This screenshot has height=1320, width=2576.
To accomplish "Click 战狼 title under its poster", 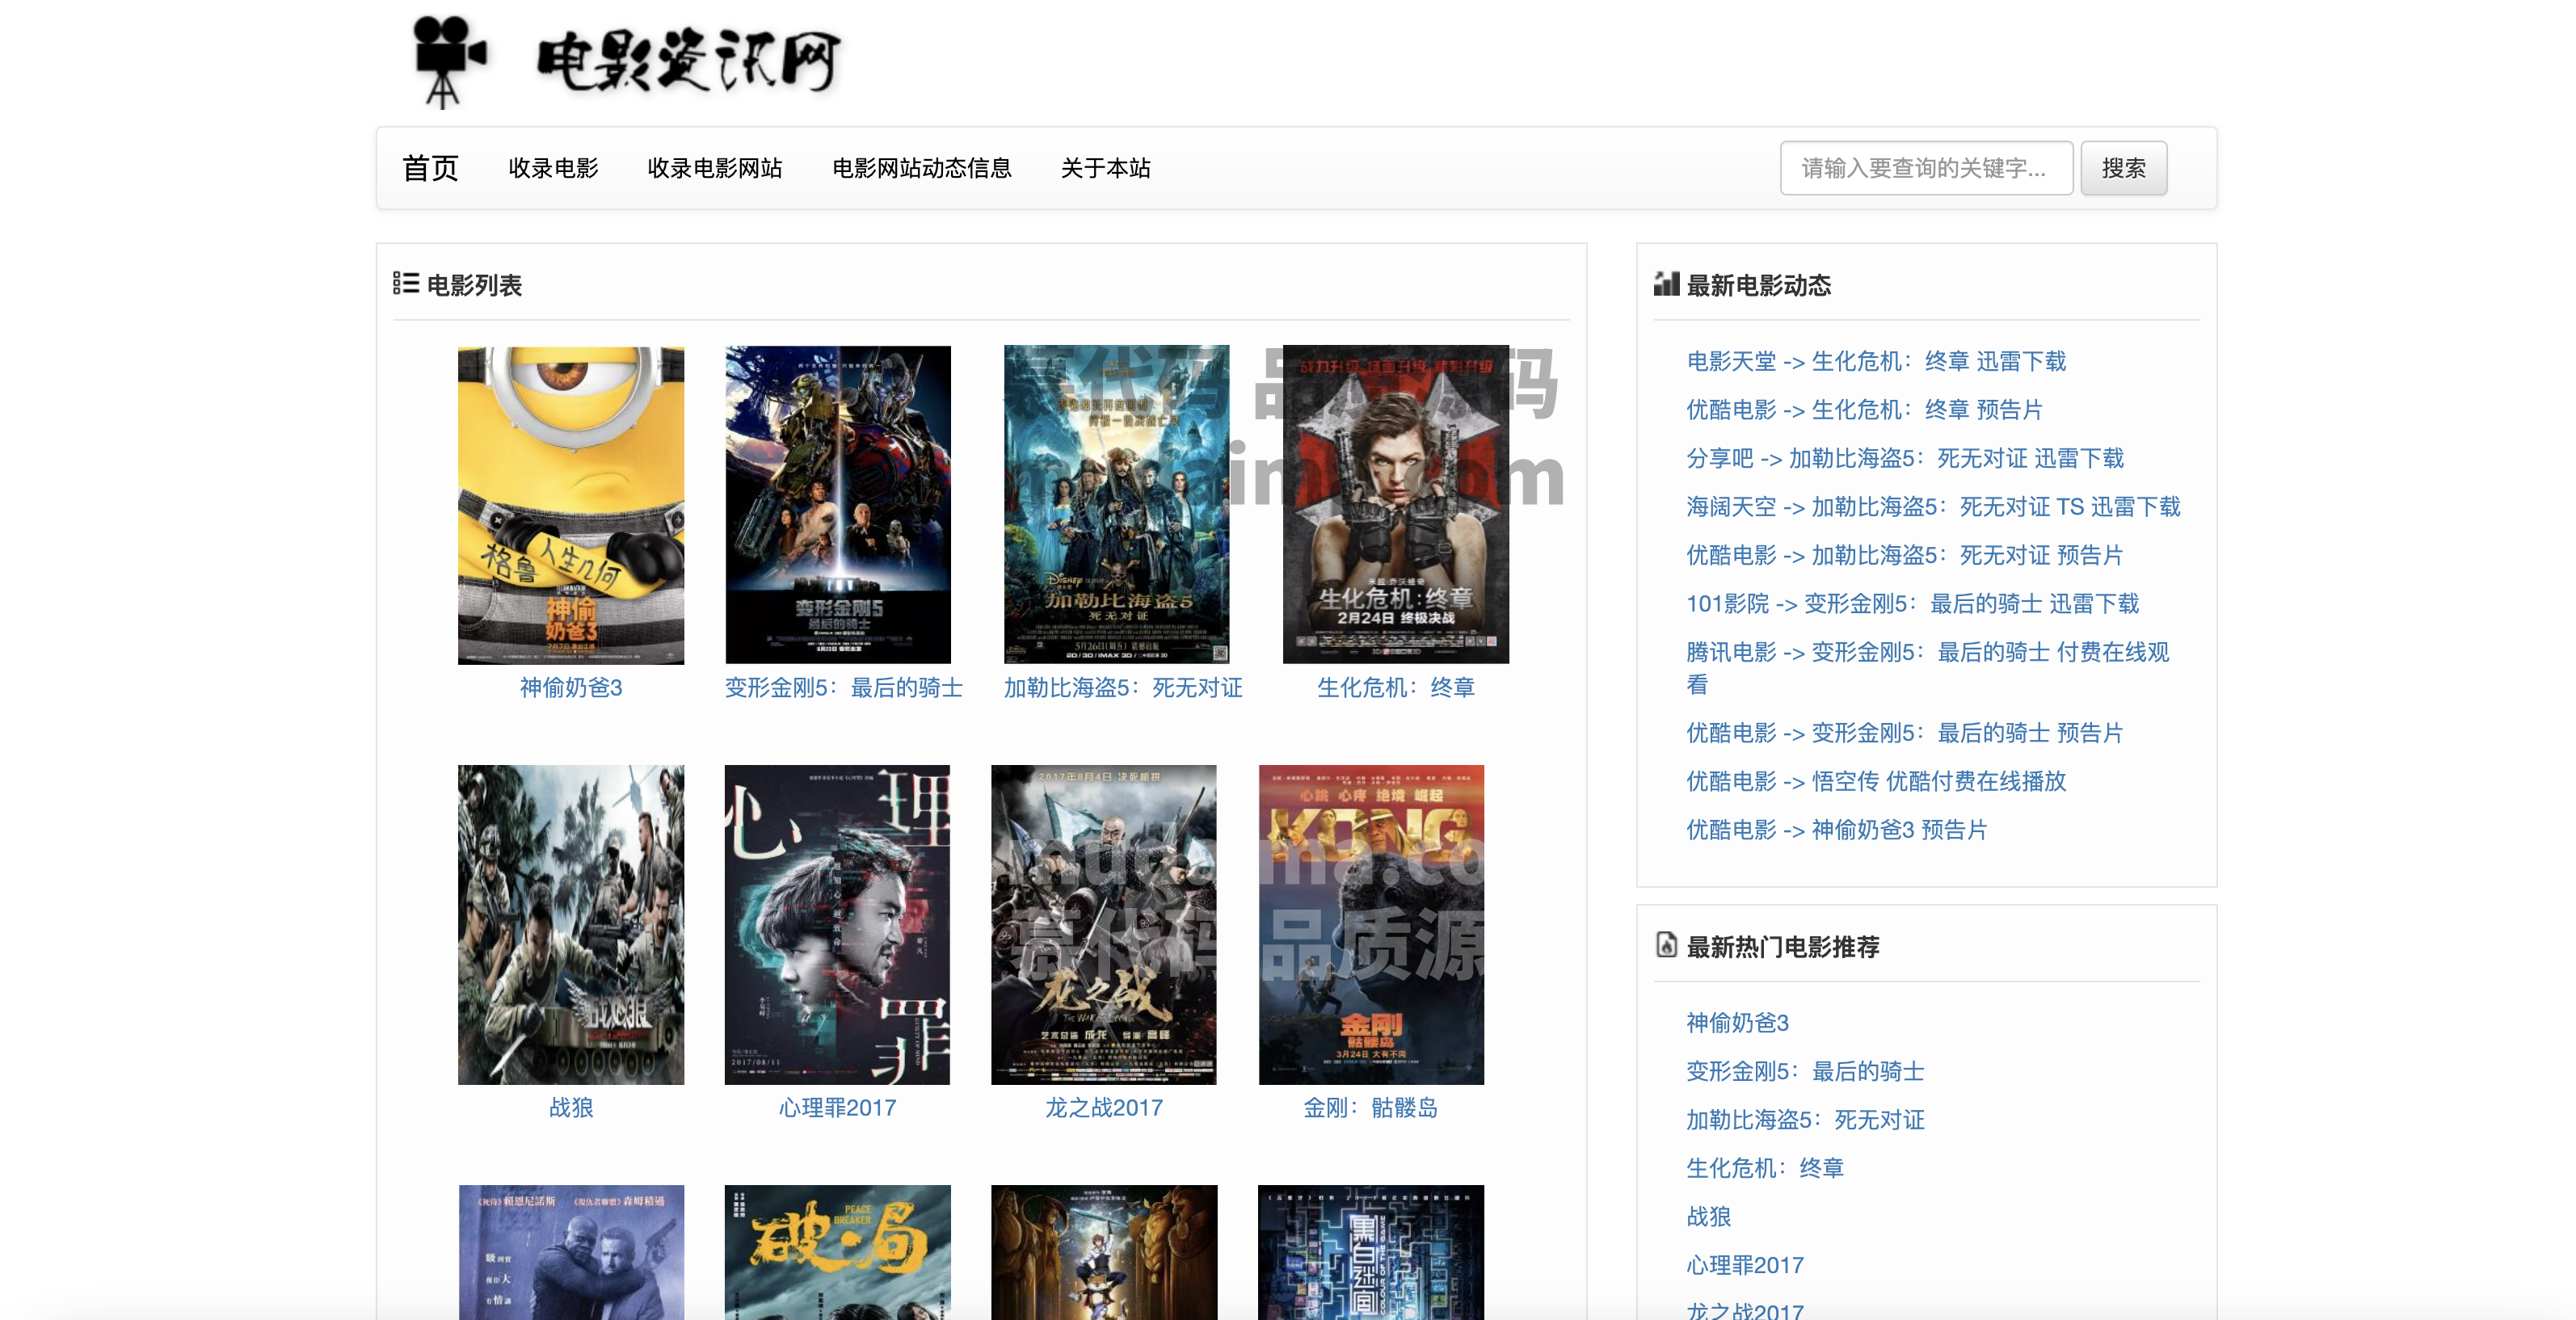I will pyautogui.click(x=571, y=1108).
